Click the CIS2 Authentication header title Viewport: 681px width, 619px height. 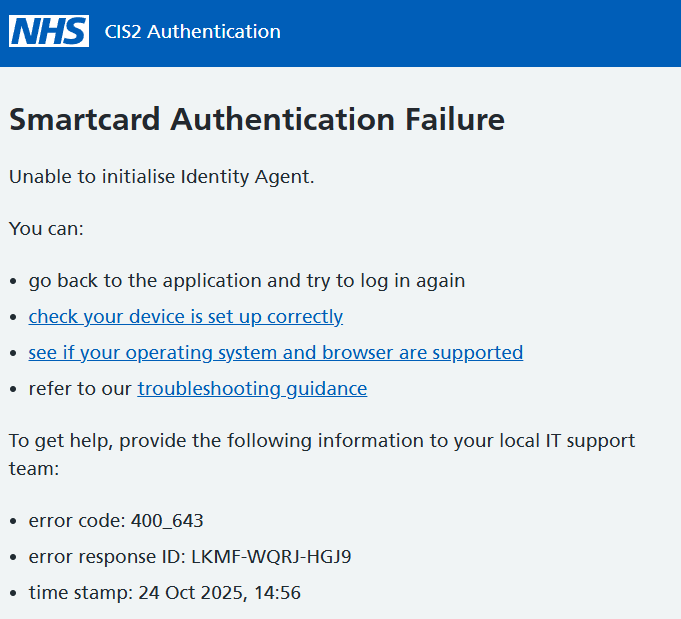[192, 32]
